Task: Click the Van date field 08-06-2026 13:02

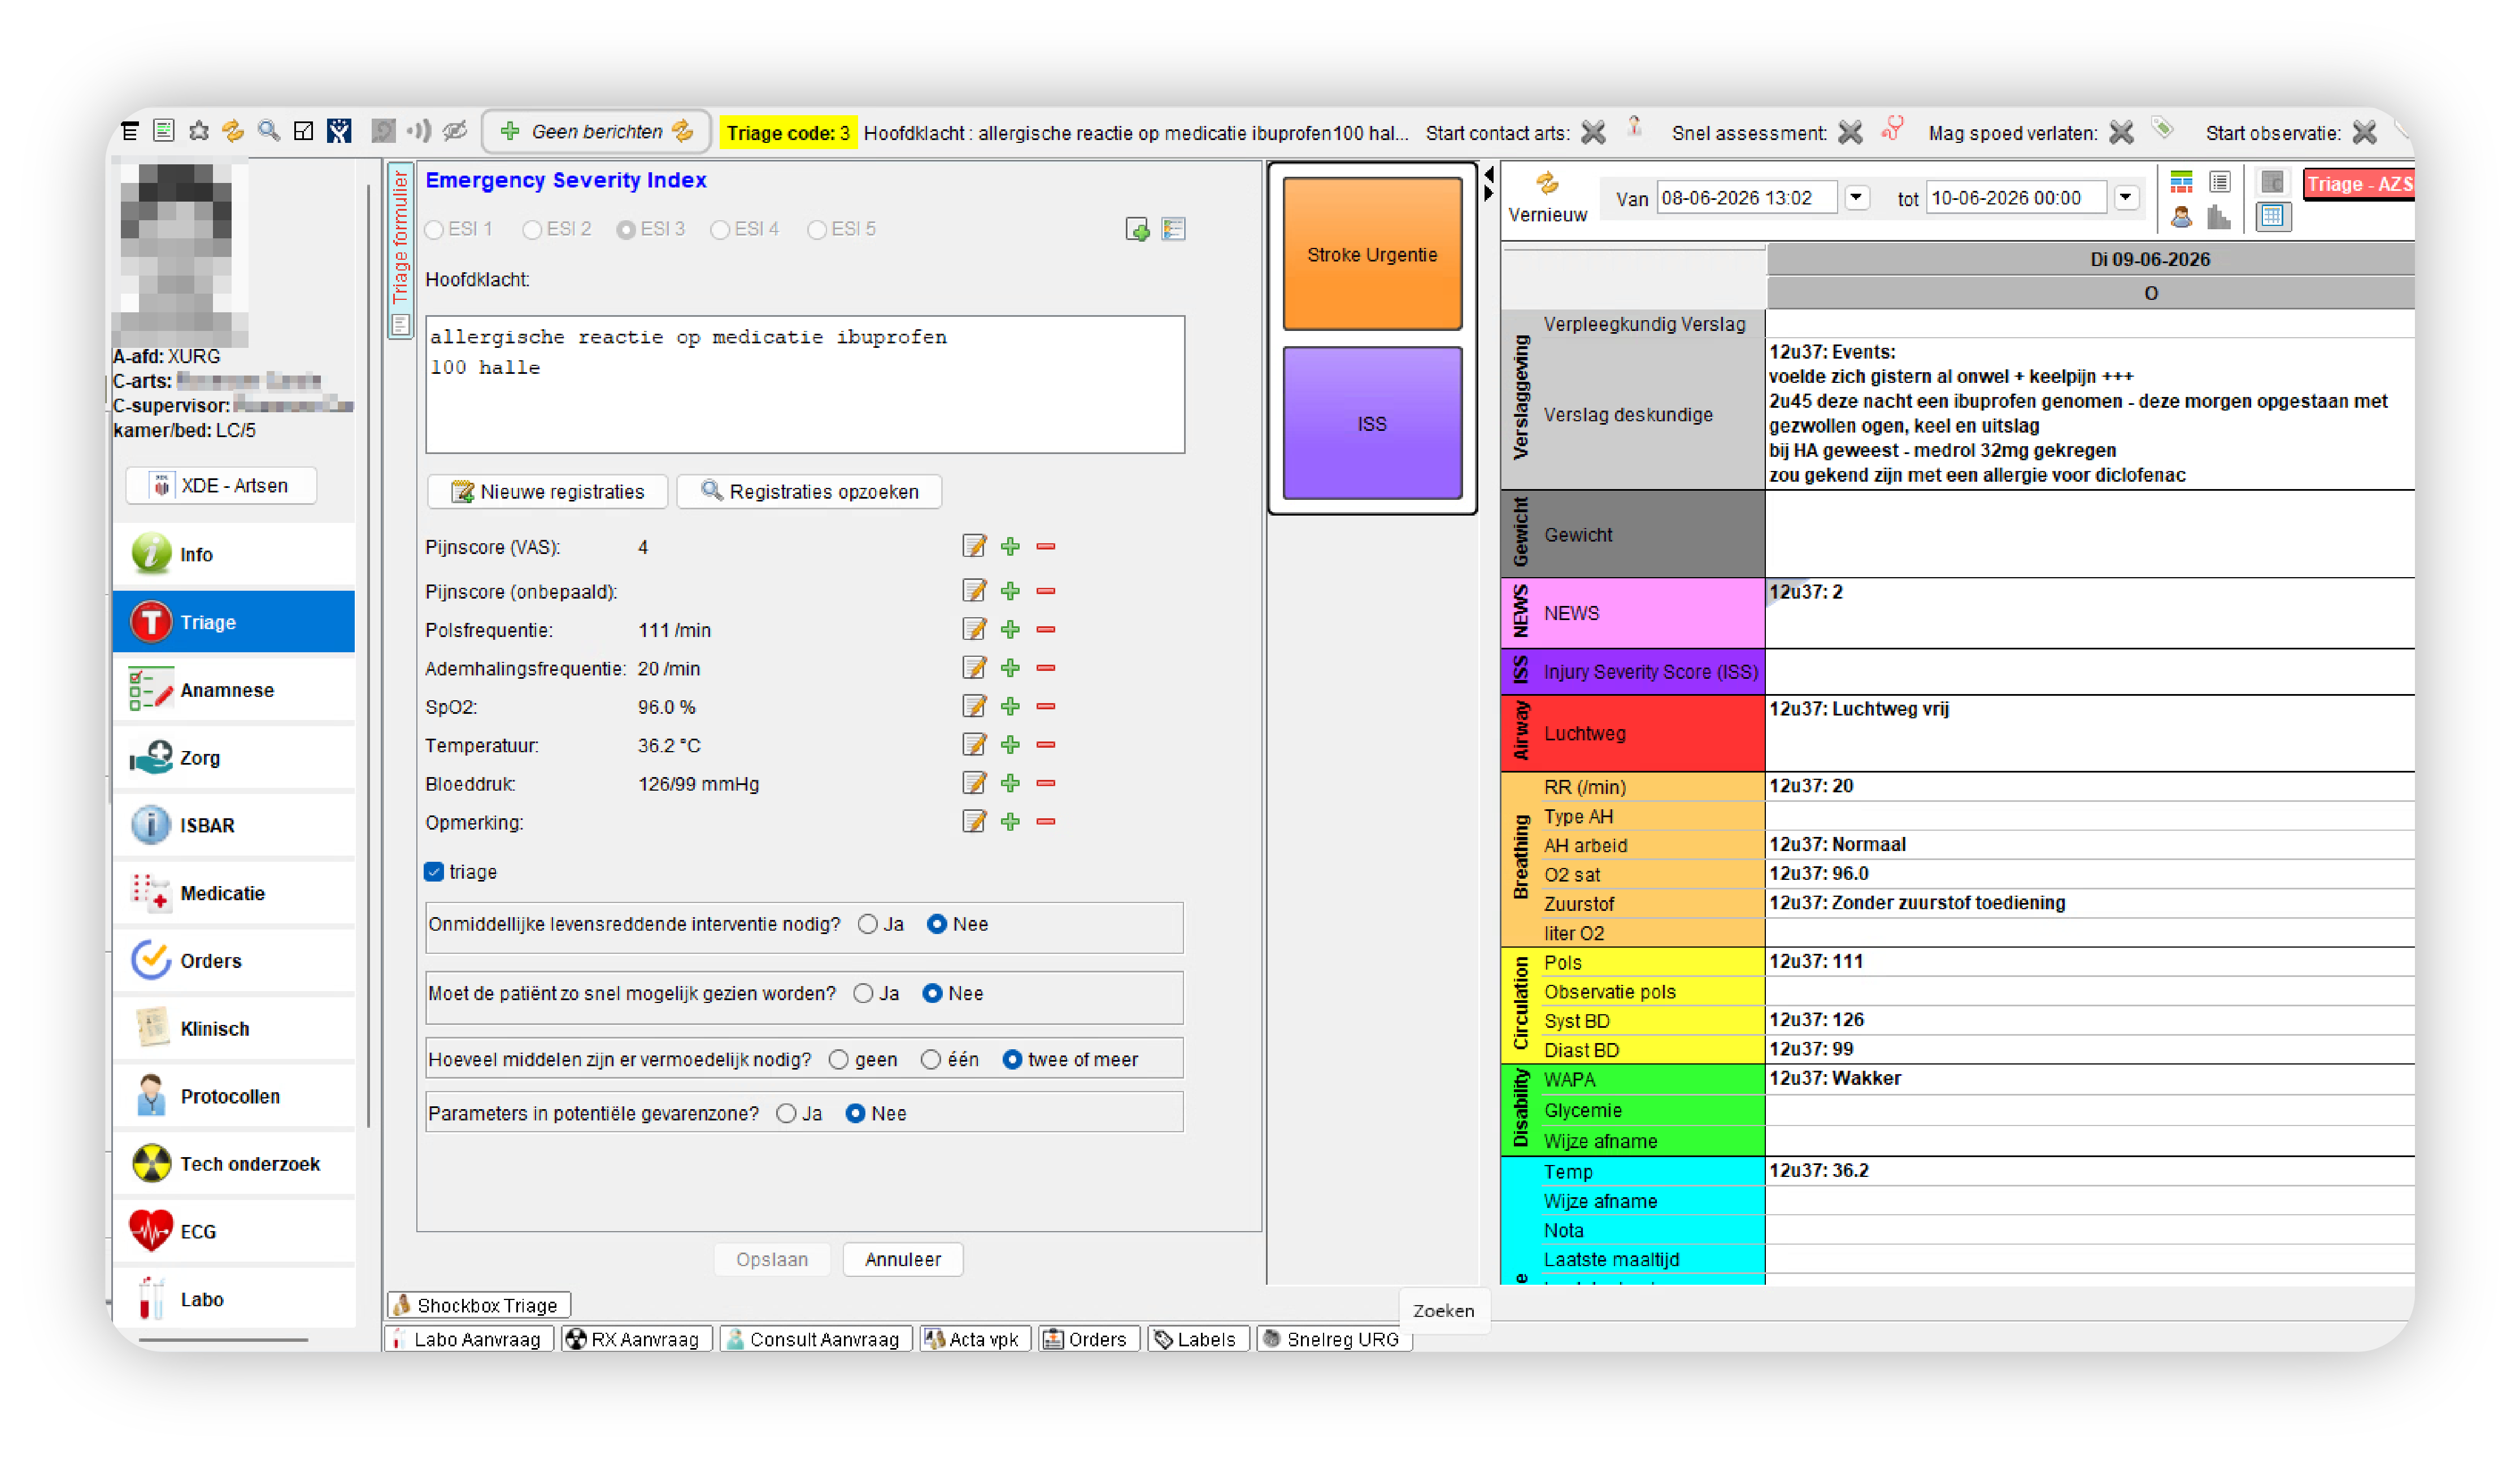Action: [x=1746, y=198]
